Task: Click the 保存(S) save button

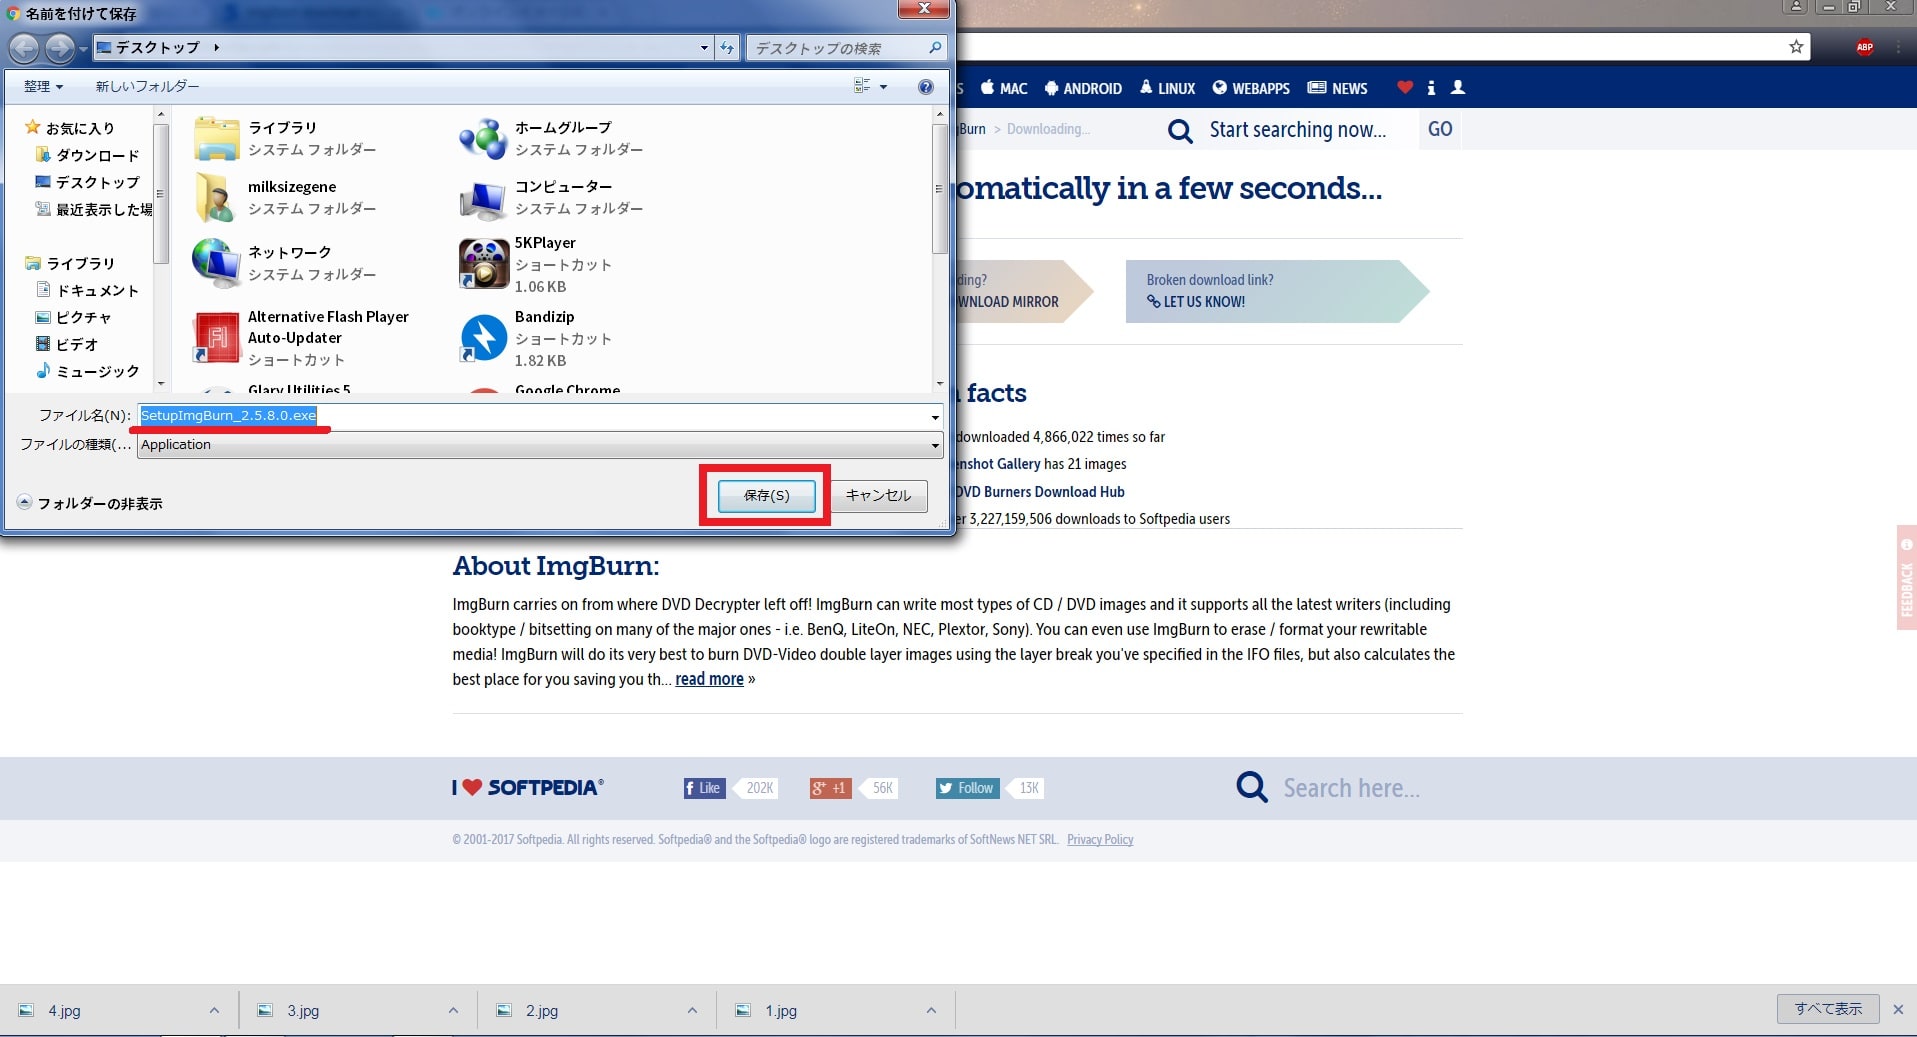Action: point(766,495)
